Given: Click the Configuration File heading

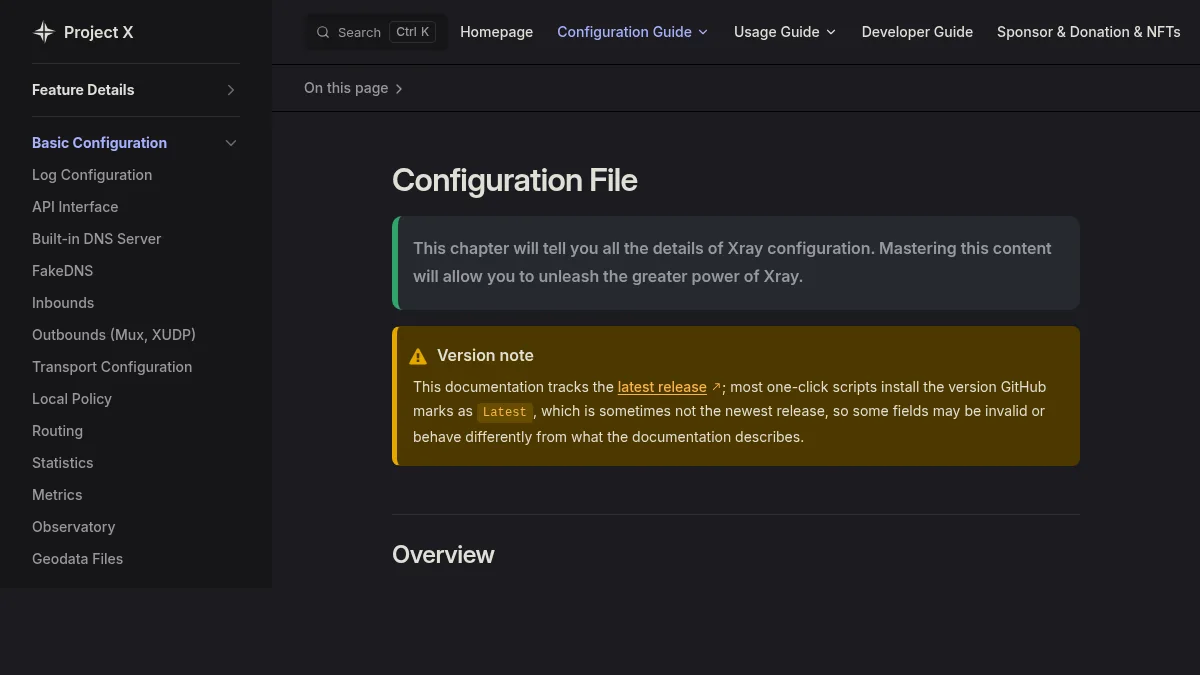Looking at the screenshot, I should point(514,180).
